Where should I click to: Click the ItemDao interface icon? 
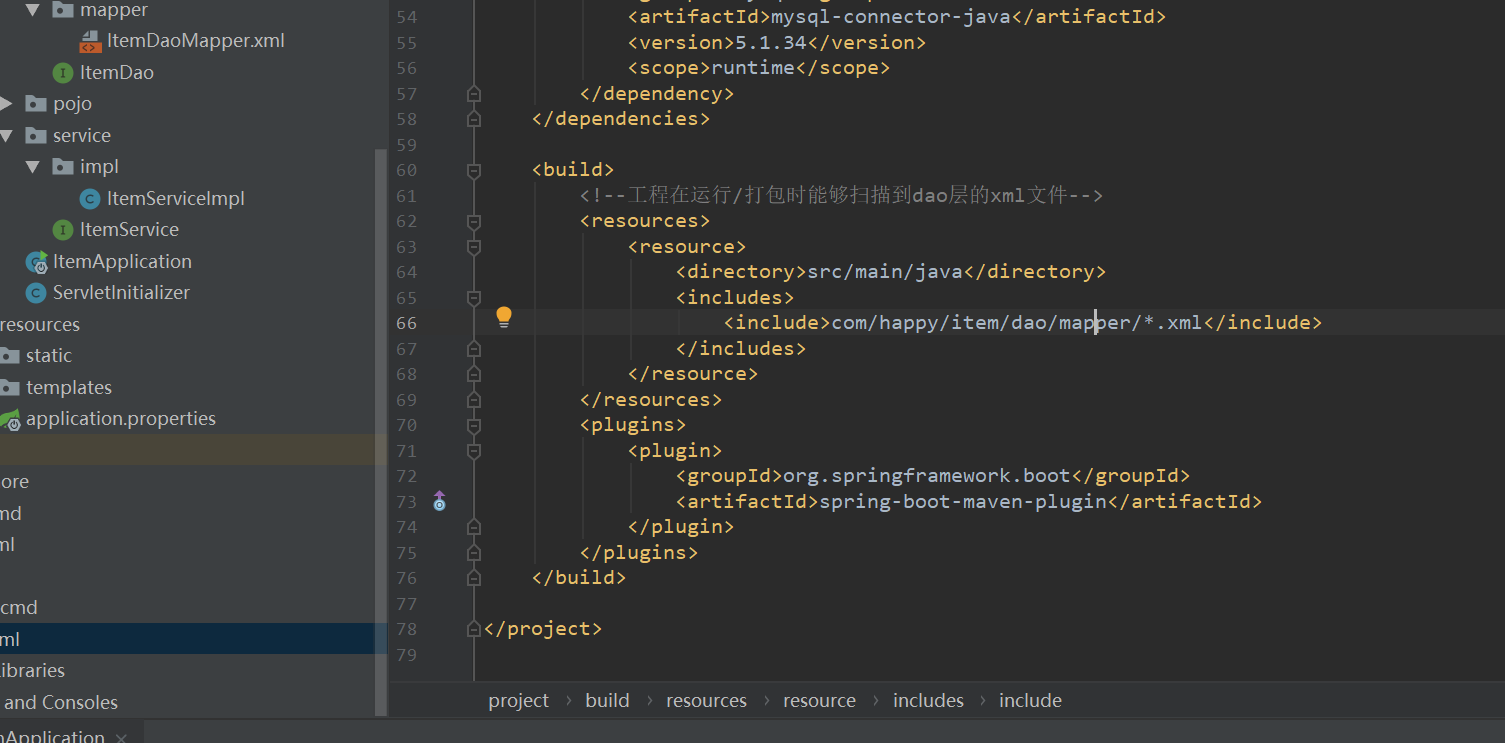pos(63,73)
